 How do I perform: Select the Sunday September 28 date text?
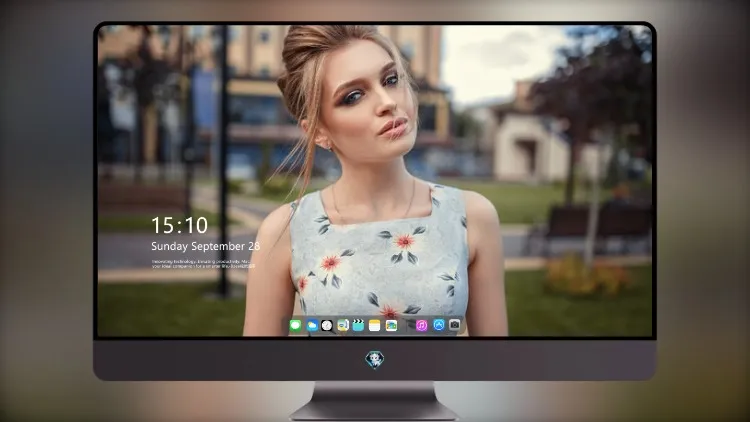pos(206,246)
